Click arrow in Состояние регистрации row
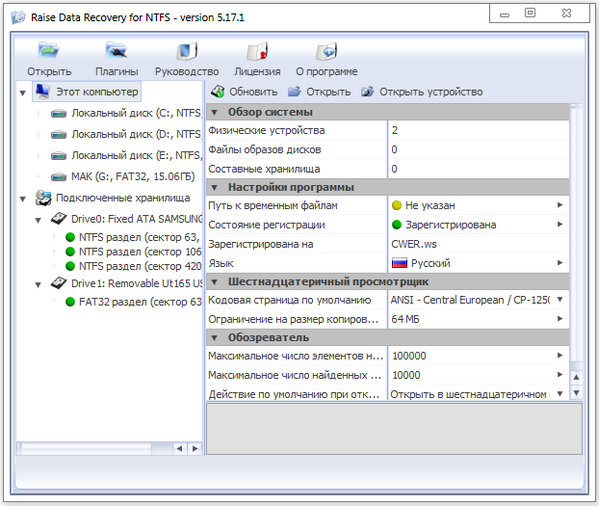 (560, 224)
